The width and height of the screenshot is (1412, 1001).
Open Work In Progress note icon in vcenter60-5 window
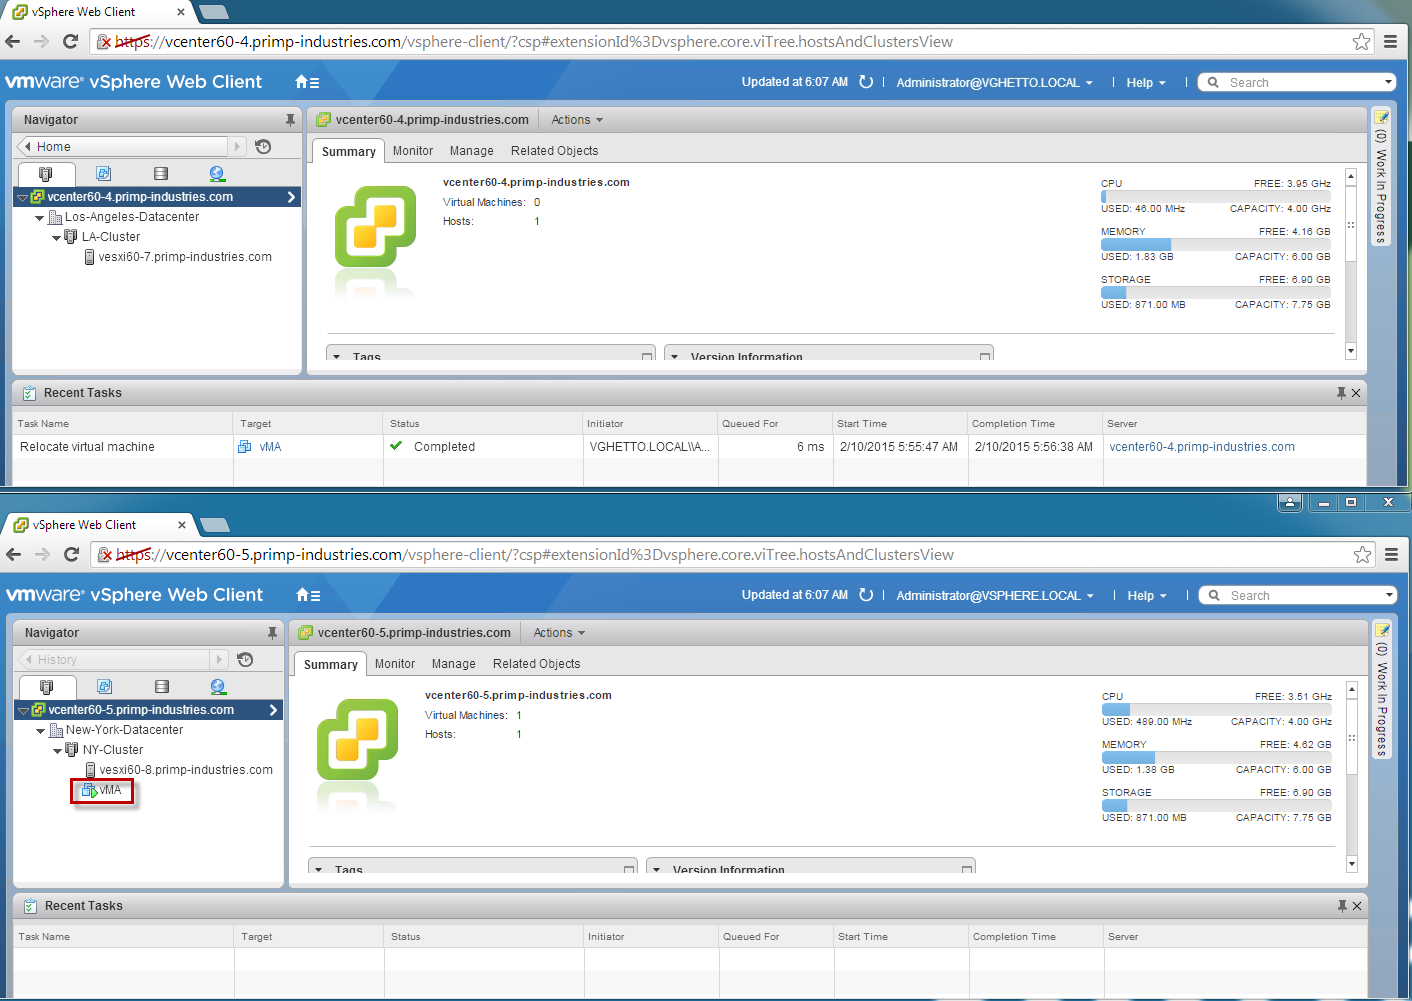(1382, 630)
